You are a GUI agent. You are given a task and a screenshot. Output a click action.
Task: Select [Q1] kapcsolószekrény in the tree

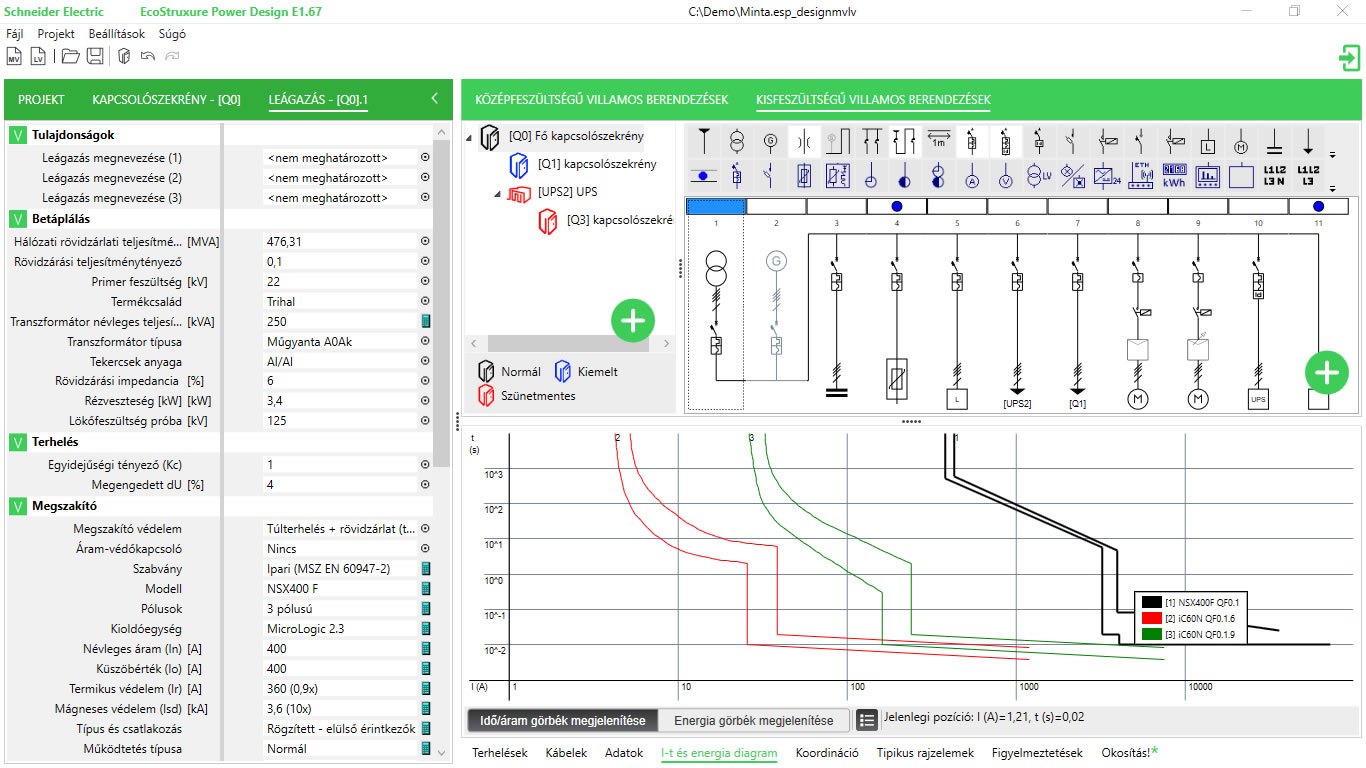click(x=597, y=164)
